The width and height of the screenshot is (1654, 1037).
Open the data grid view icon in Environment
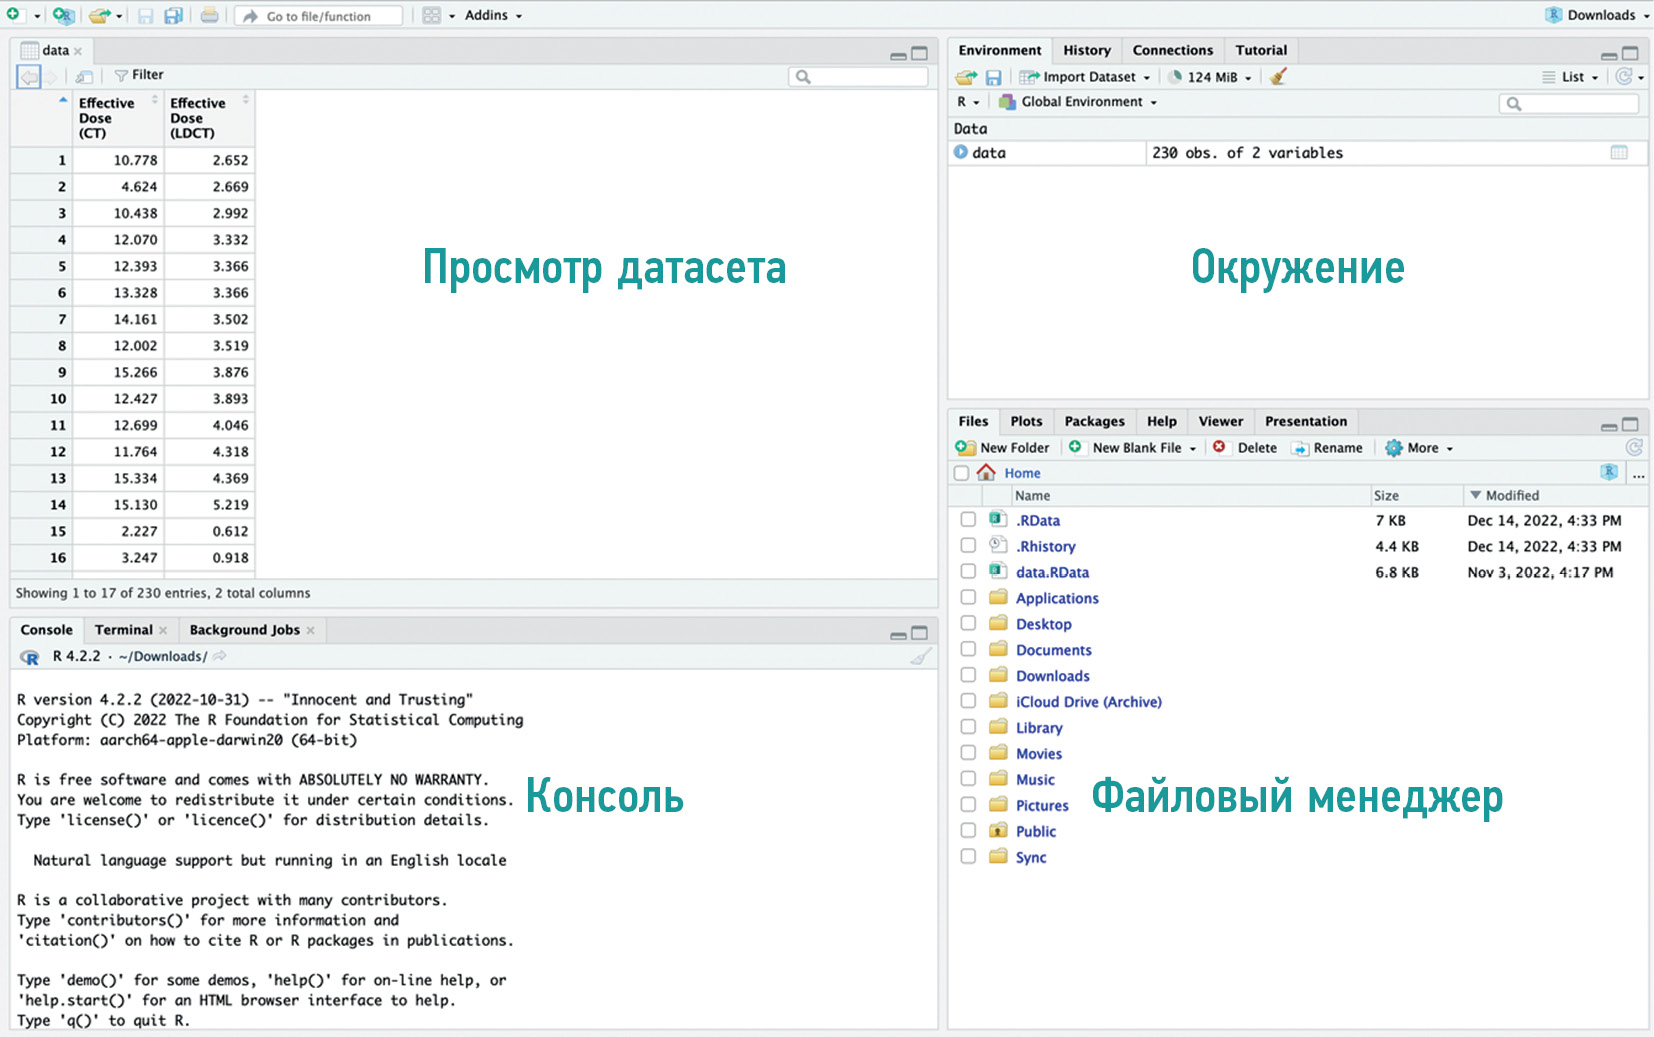pyautogui.click(x=1618, y=153)
